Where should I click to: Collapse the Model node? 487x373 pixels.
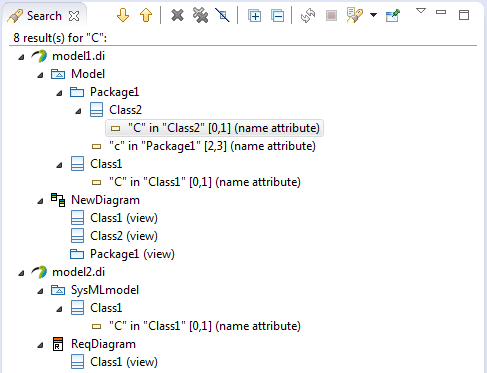point(40,75)
